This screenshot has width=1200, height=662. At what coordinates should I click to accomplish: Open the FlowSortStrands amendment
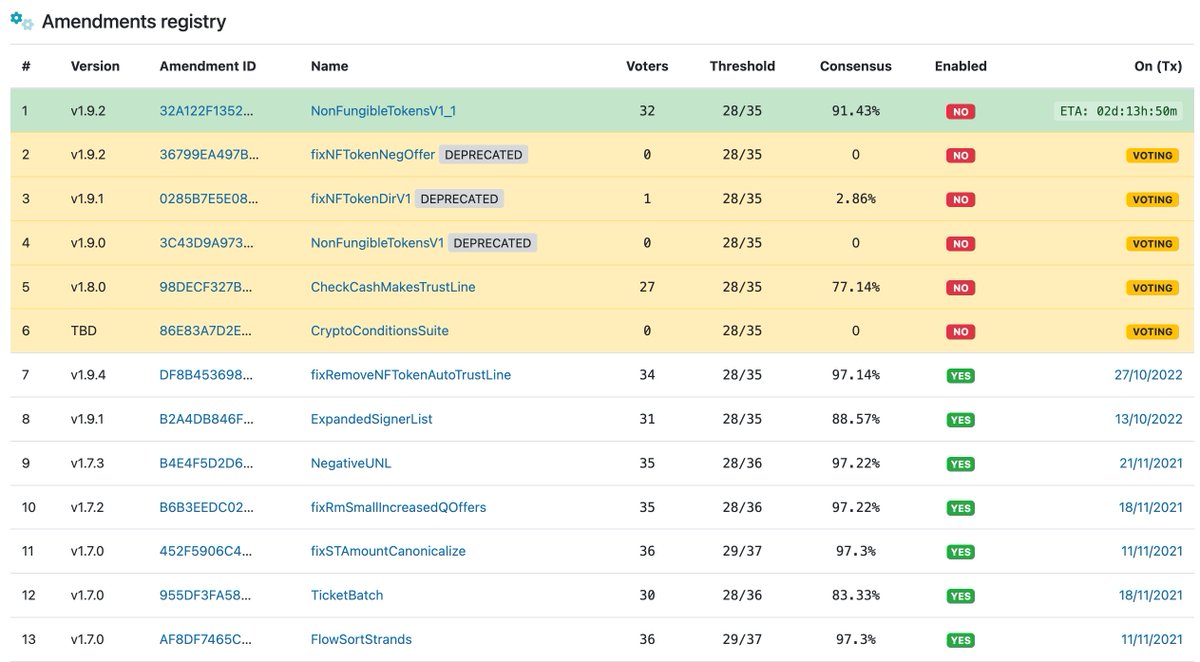click(361, 639)
